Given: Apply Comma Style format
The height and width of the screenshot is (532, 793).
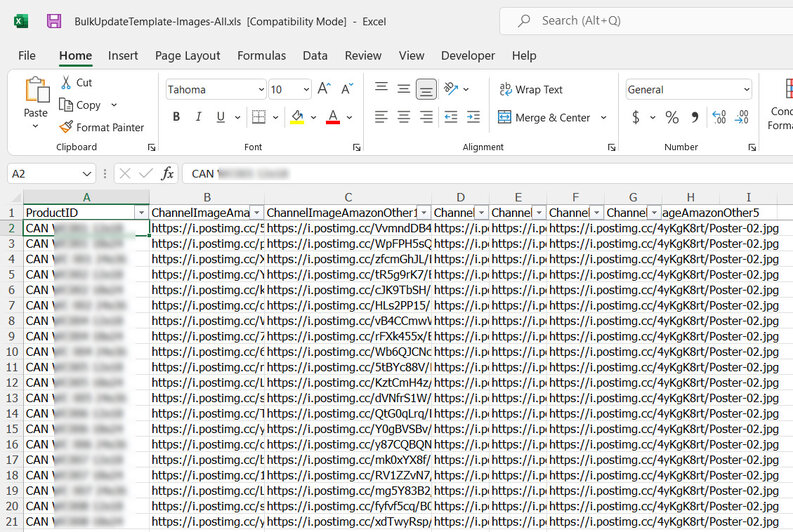Looking at the screenshot, I should pyautogui.click(x=695, y=117).
